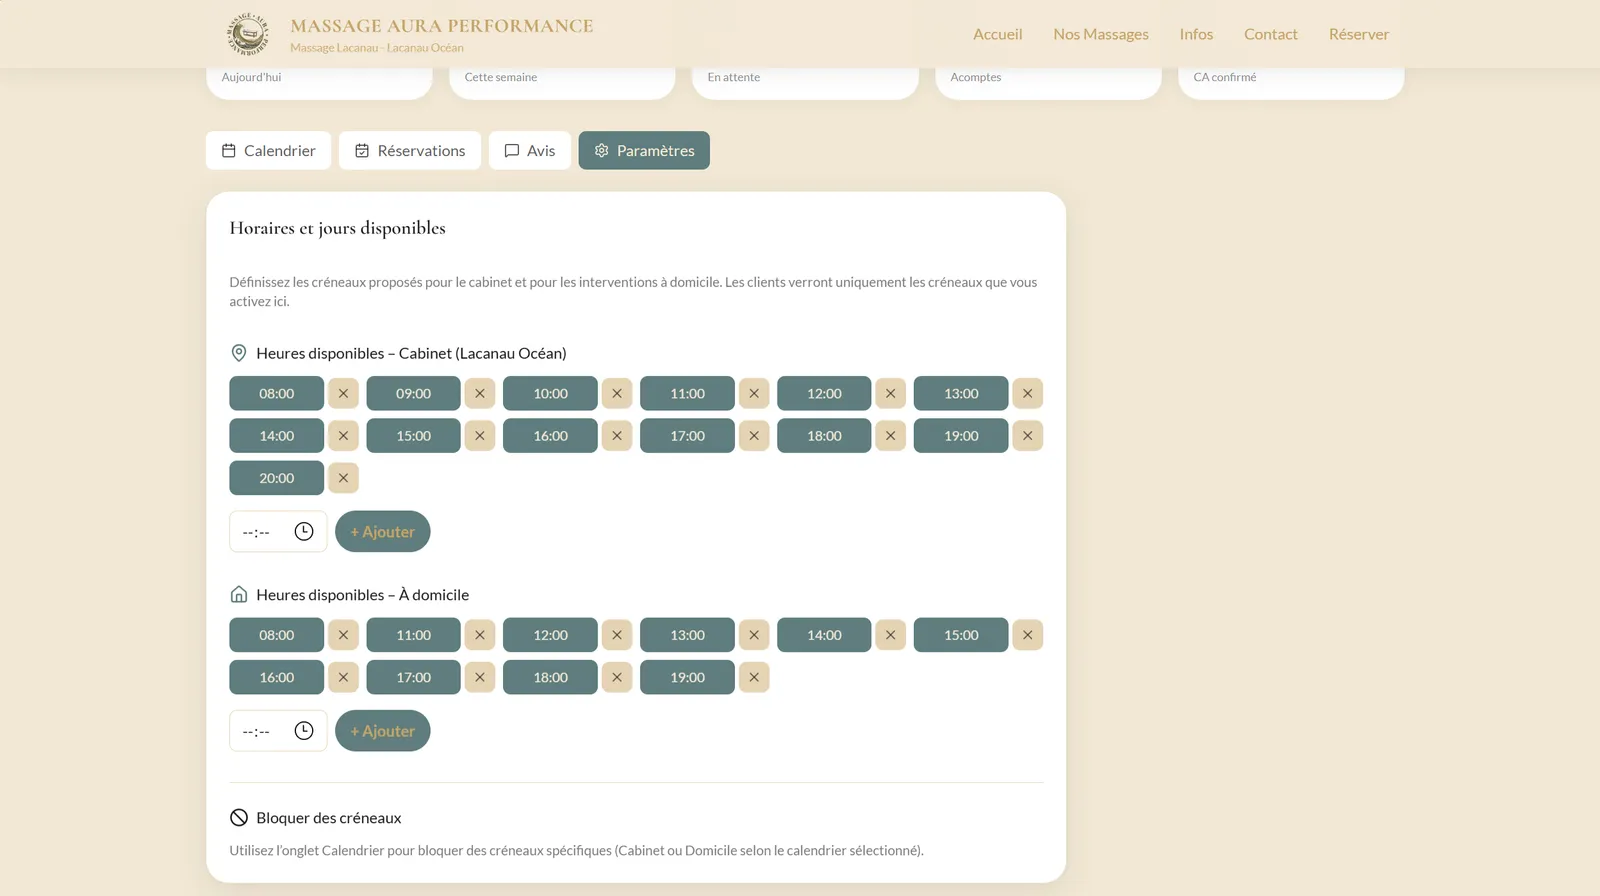Toggle the 16:00 Cabinet slot chip
Screen dimensions: 1600x896
pyautogui.click(x=550, y=436)
